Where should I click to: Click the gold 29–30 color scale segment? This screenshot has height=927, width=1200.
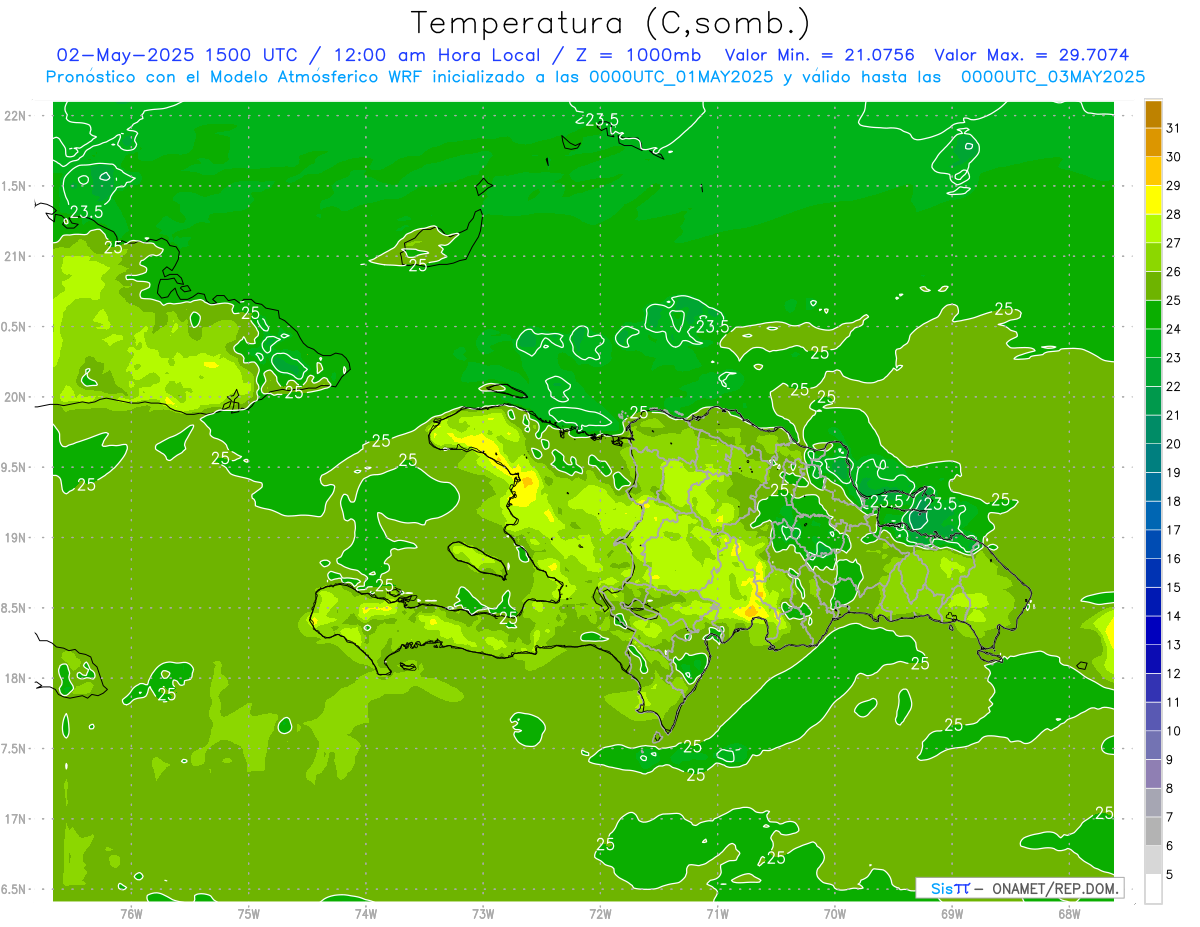pos(1153,172)
